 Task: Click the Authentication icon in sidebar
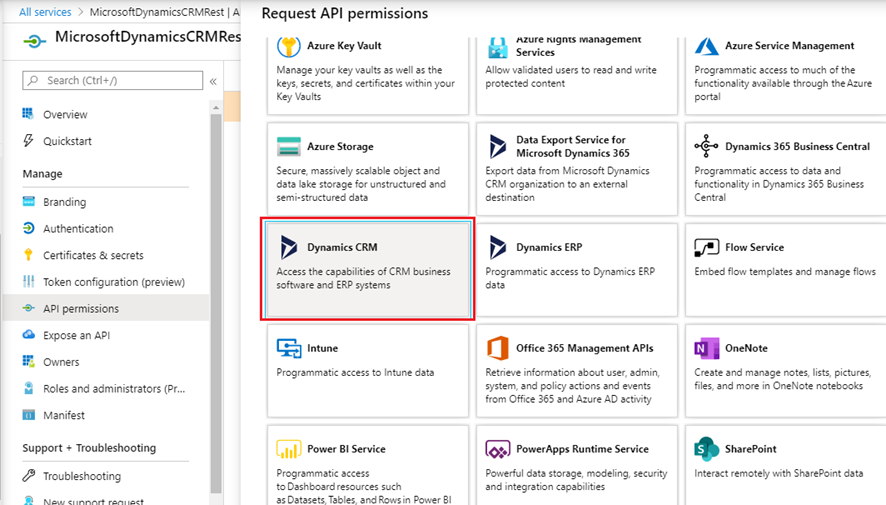[x=28, y=228]
